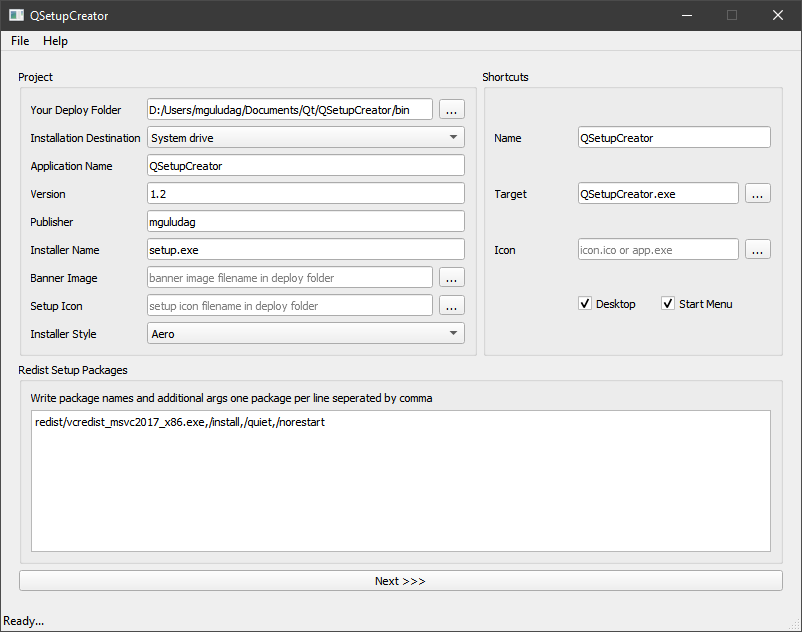Click the Banner Image filename field
802x632 pixels.
tap(289, 278)
